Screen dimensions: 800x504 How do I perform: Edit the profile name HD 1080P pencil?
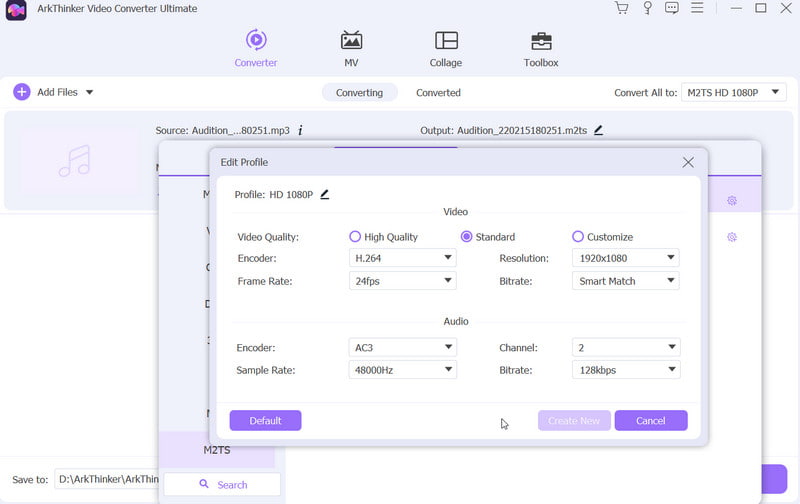tap(324, 194)
